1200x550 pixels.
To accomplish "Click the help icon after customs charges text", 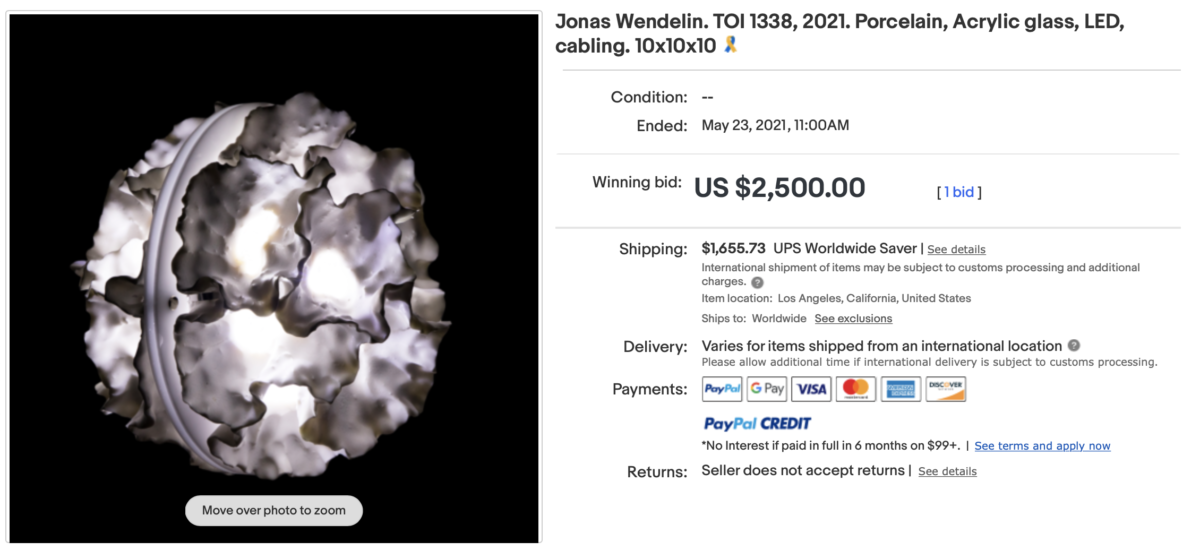I will pyautogui.click(x=757, y=283).
